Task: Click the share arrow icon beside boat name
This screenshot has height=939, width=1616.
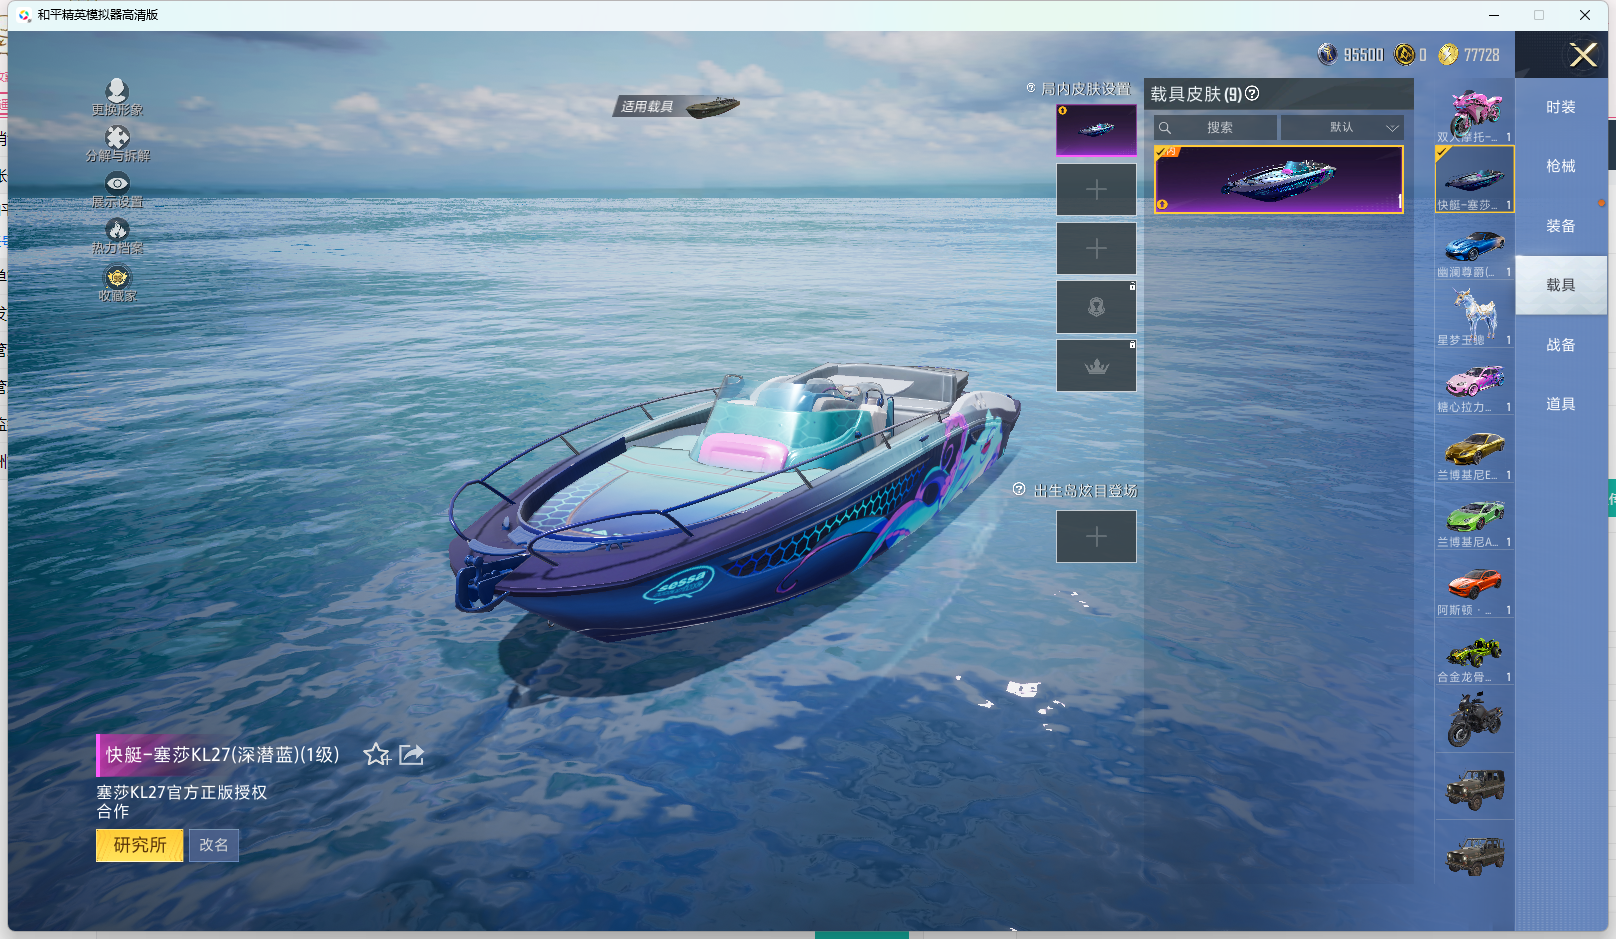Action: 411,755
